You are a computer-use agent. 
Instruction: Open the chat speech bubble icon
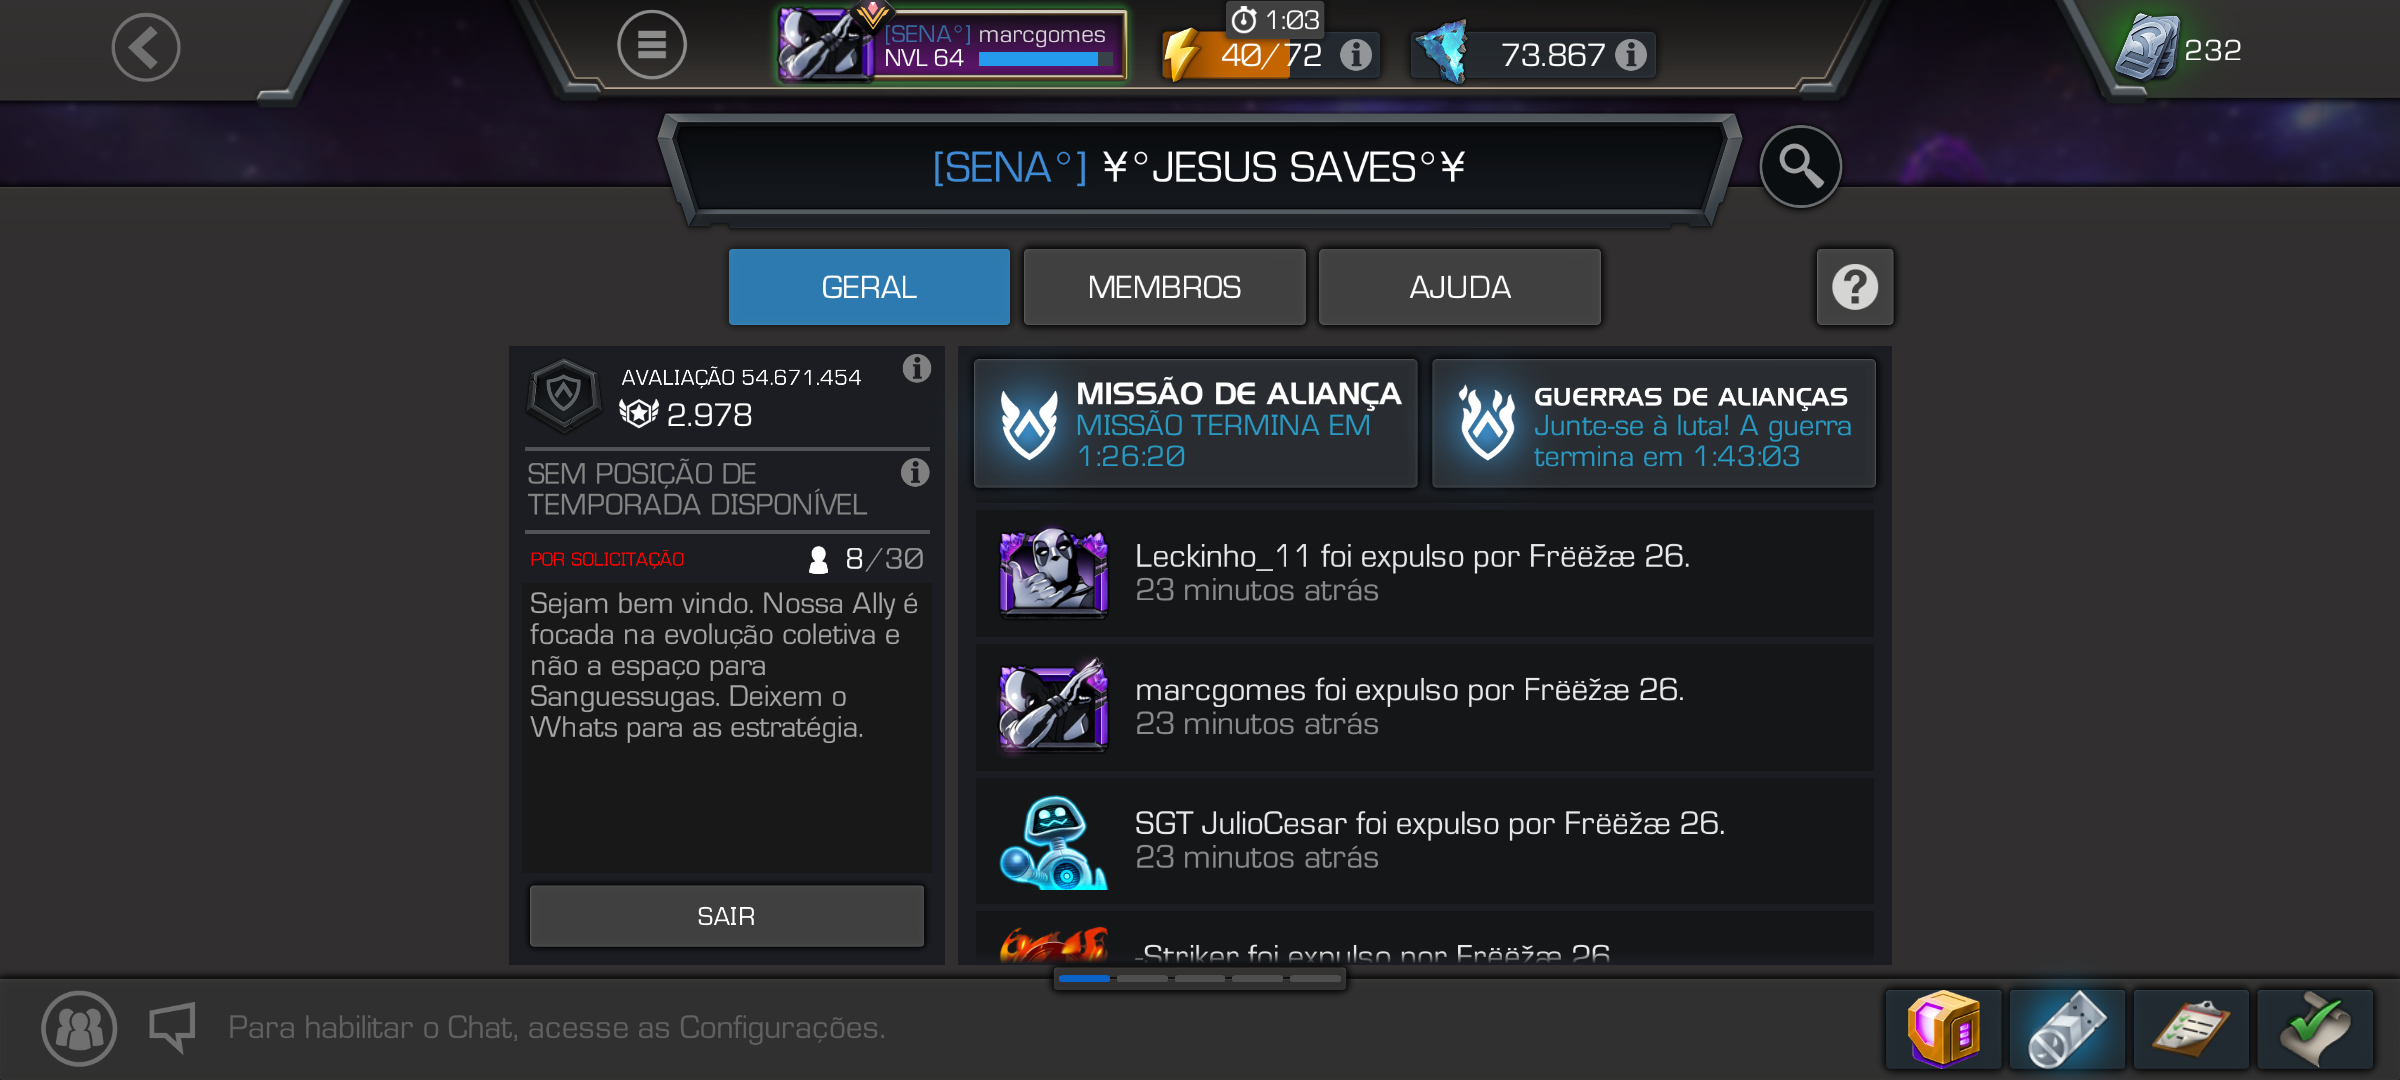point(173,1028)
